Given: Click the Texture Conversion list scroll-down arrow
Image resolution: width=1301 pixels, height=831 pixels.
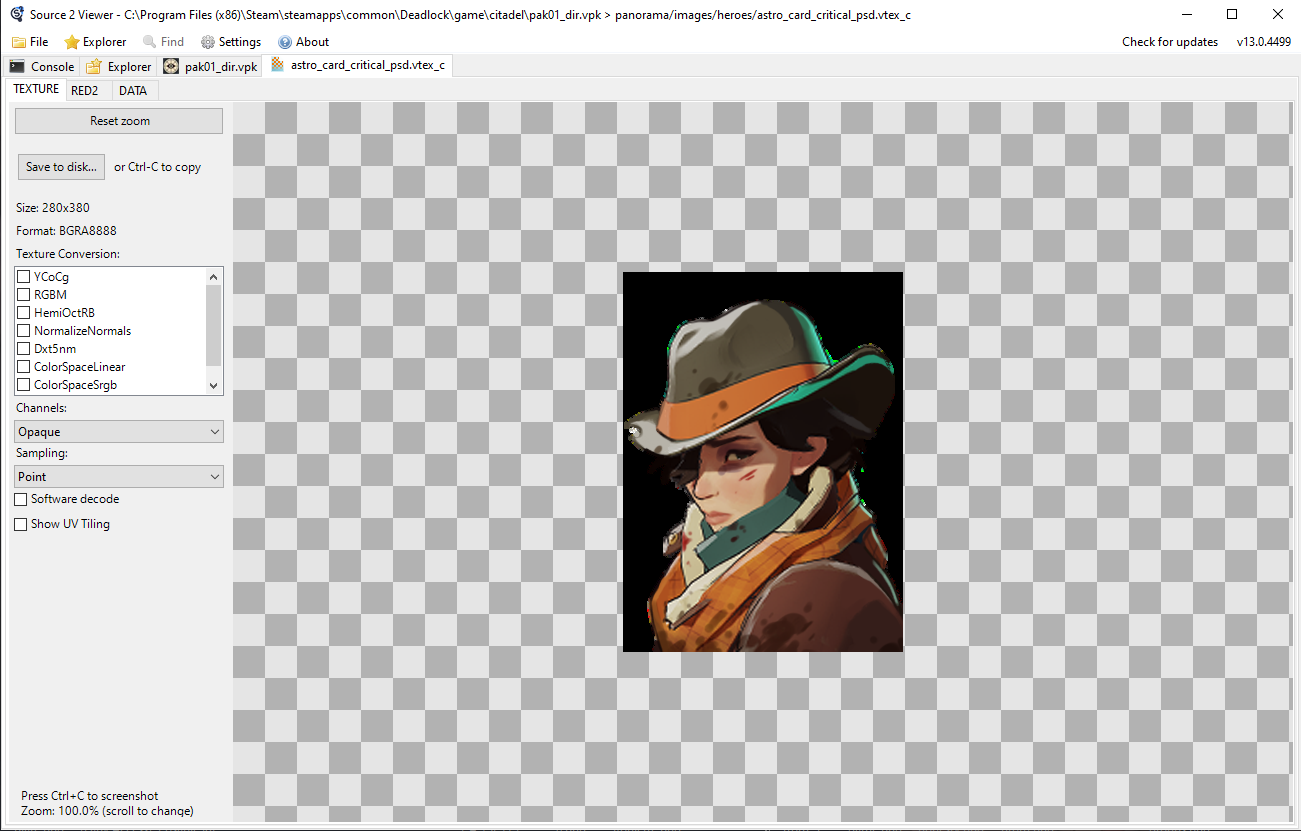Looking at the screenshot, I should (x=213, y=385).
